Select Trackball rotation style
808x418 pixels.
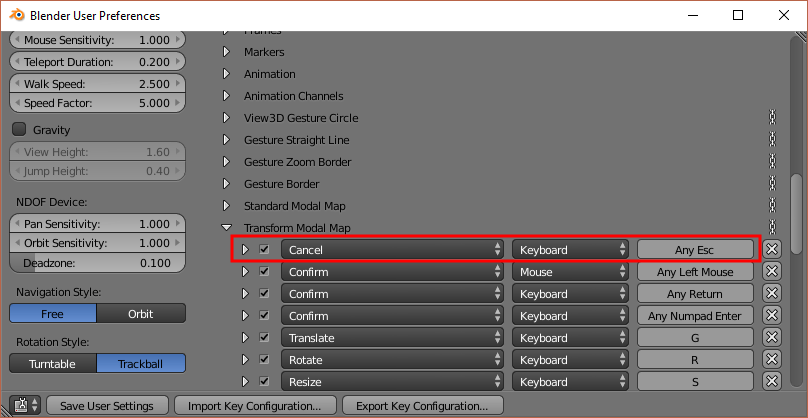[141, 363]
